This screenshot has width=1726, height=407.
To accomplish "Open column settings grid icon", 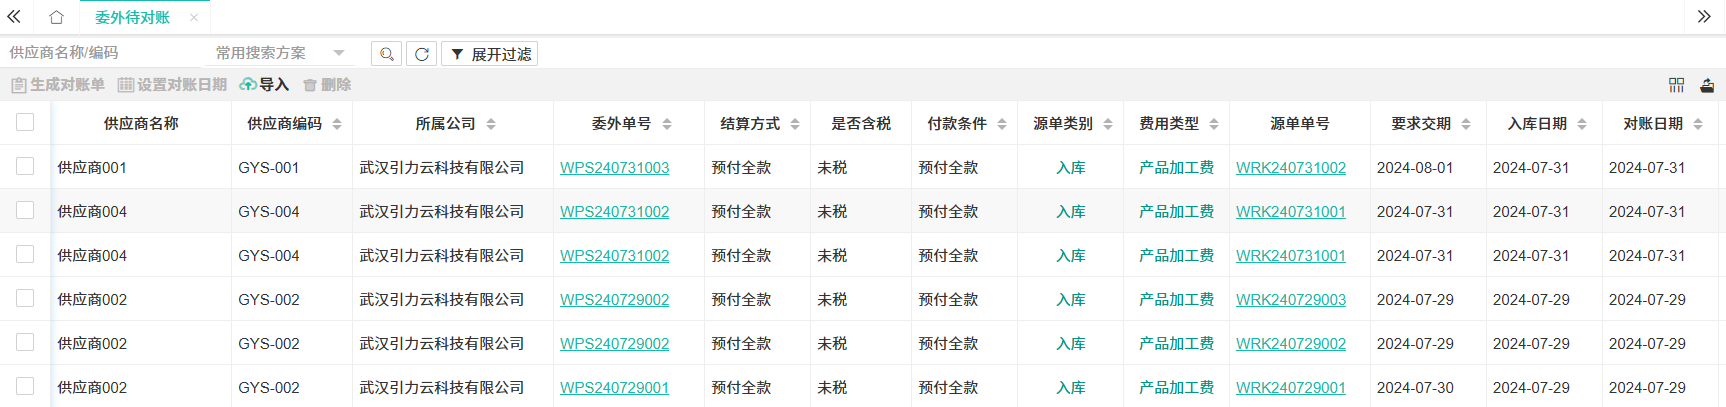I will [1676, 85].
